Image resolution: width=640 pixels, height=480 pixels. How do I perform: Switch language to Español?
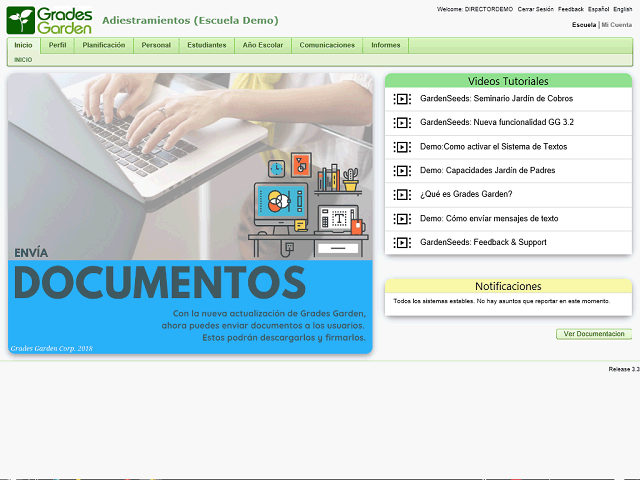click(x=598, y=9)
